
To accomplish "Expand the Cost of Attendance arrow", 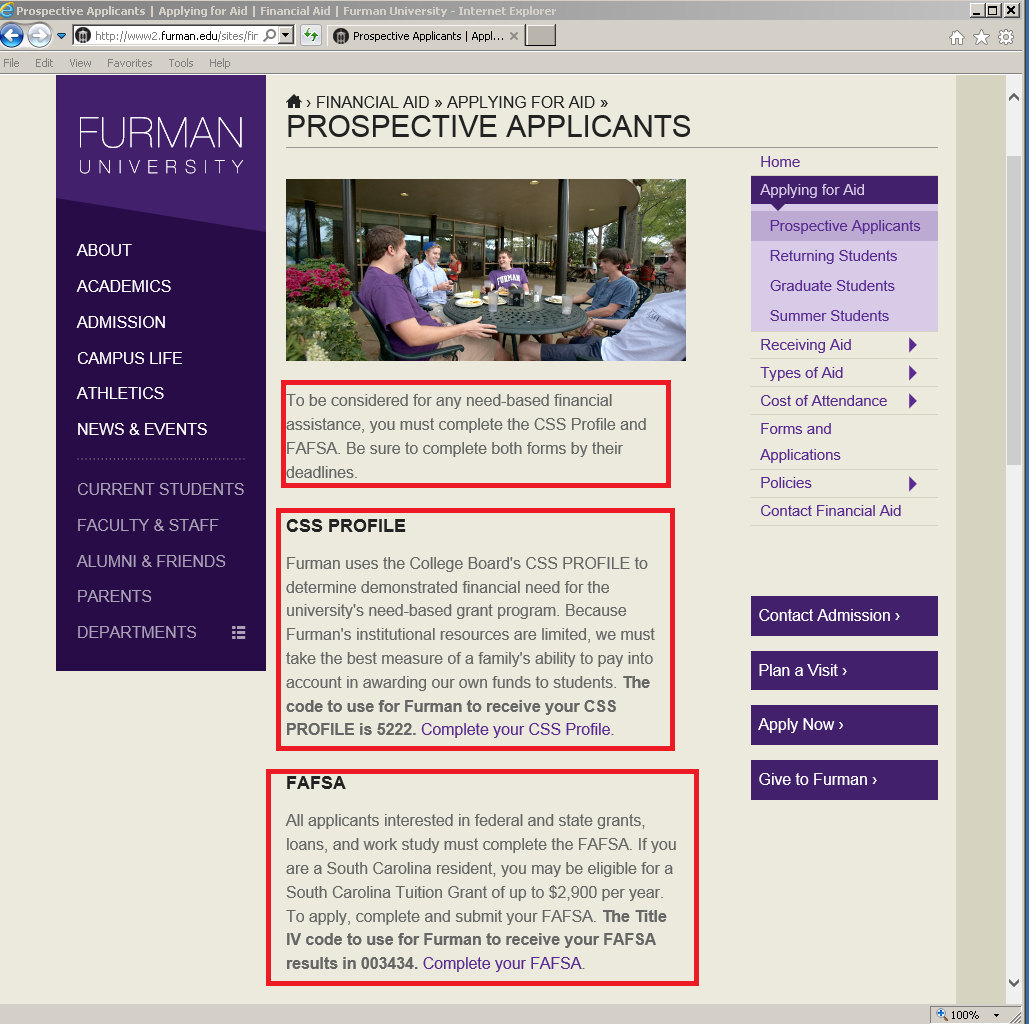I will pyautogui.click(x=912, y=401).
